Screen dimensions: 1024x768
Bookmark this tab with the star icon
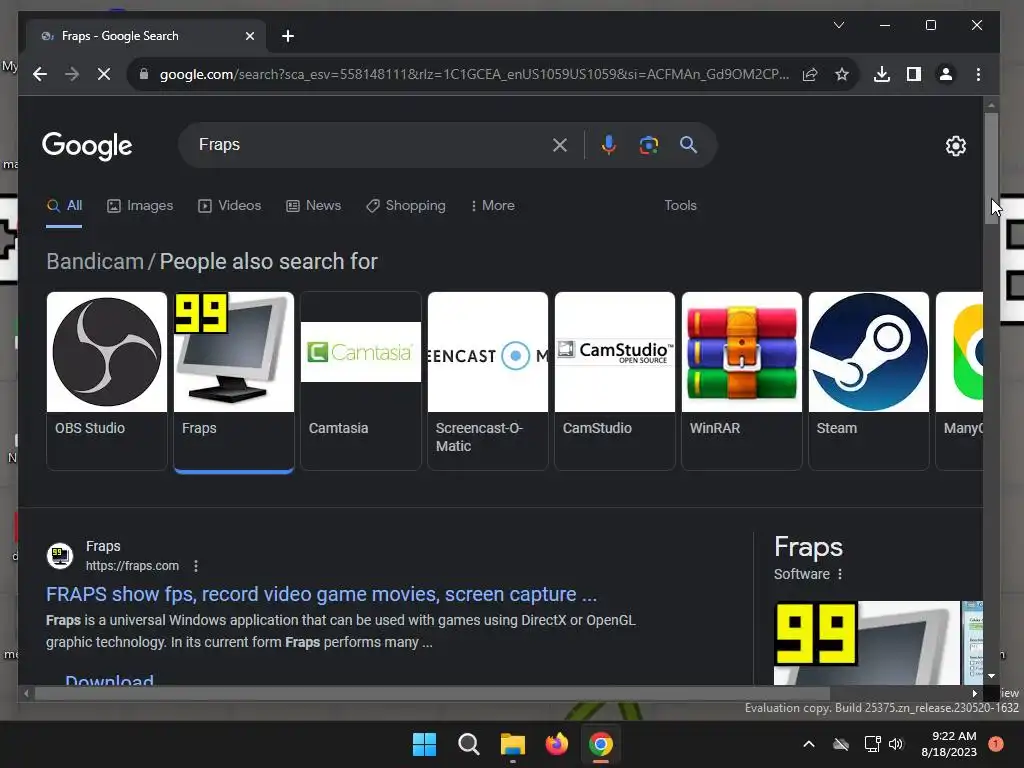click(842, 74)
